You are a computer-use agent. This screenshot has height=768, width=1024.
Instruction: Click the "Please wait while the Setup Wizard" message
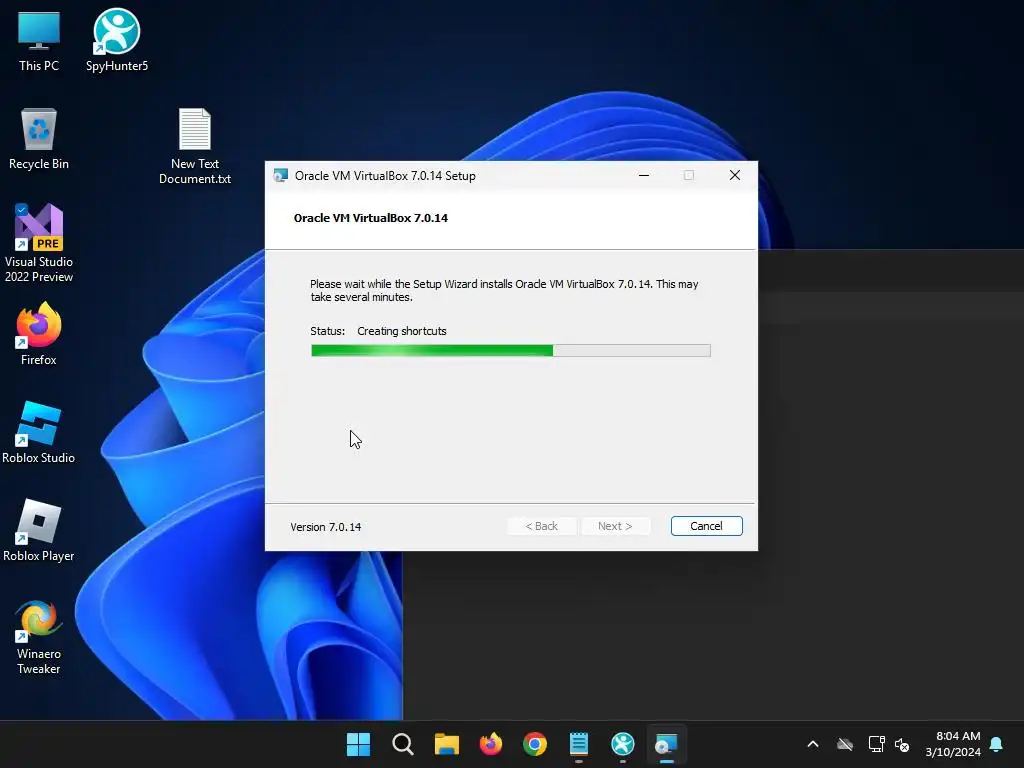[x=504, y=291]
